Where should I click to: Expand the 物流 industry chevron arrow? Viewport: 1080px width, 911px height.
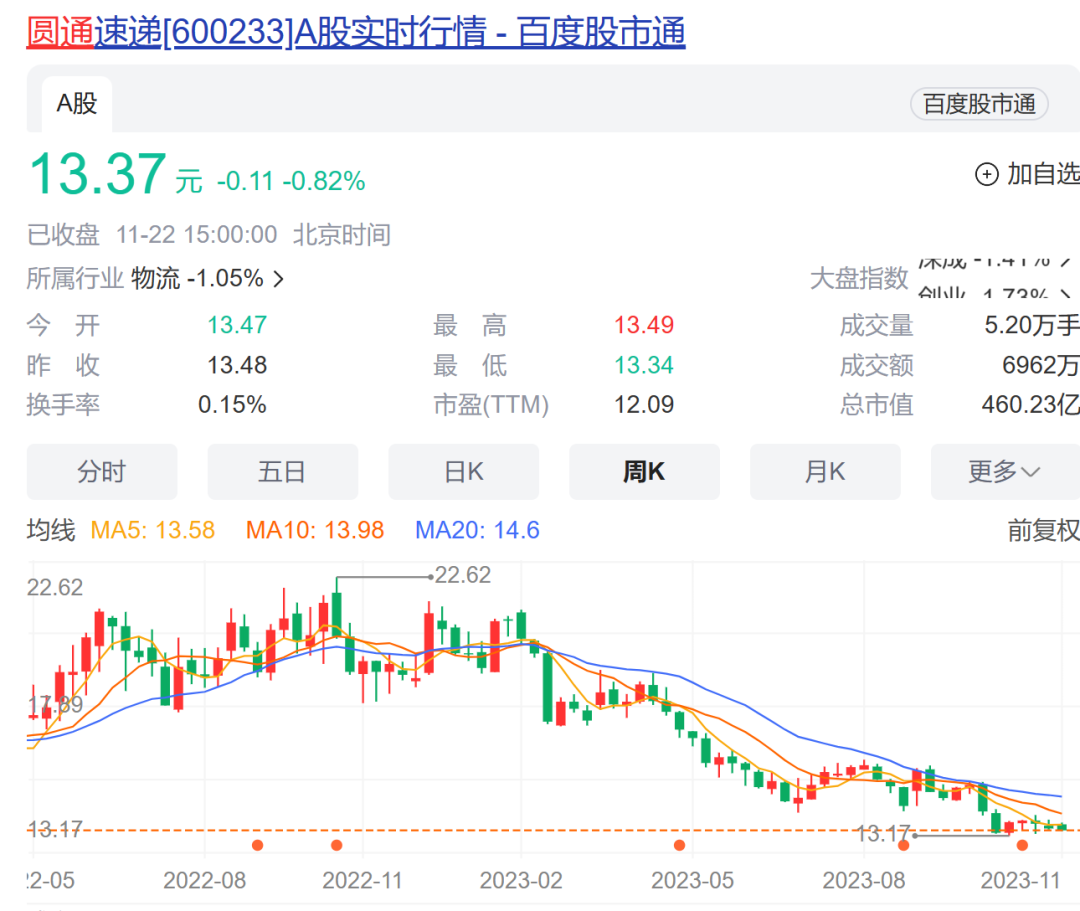coord(278,280)
